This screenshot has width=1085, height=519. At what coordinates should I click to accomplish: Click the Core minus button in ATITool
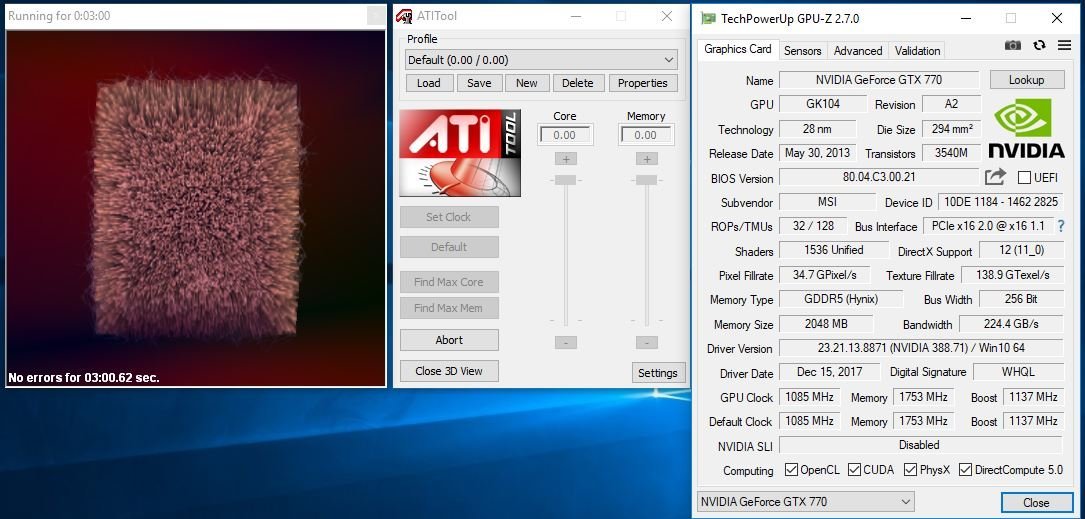point(565,343)
